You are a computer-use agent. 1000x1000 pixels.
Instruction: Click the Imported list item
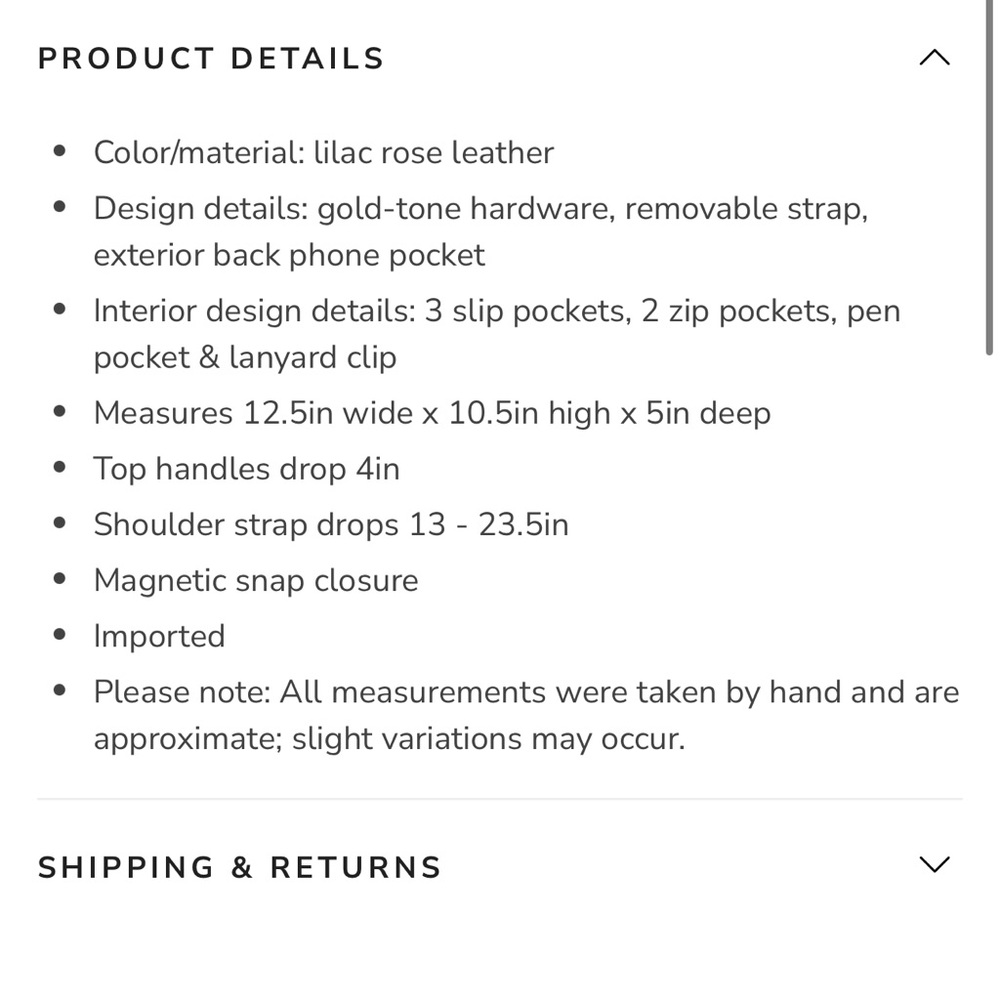(159, 637)
